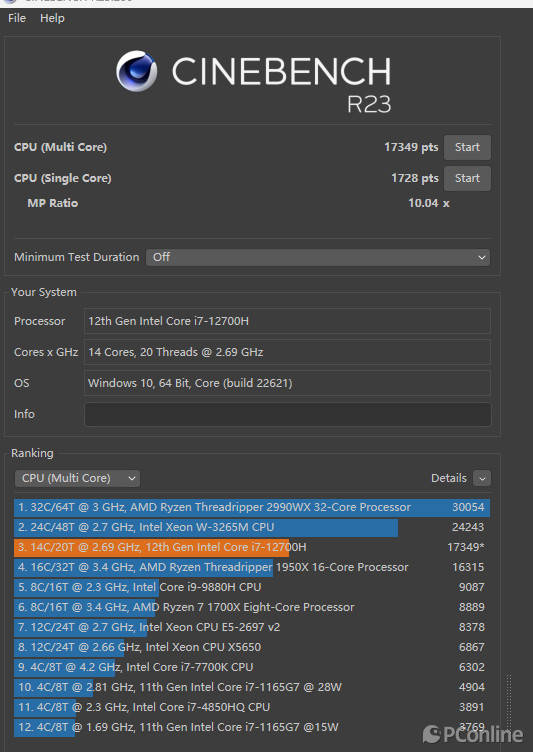Select the Xeon X5650 ranking row

coord(252,647)
